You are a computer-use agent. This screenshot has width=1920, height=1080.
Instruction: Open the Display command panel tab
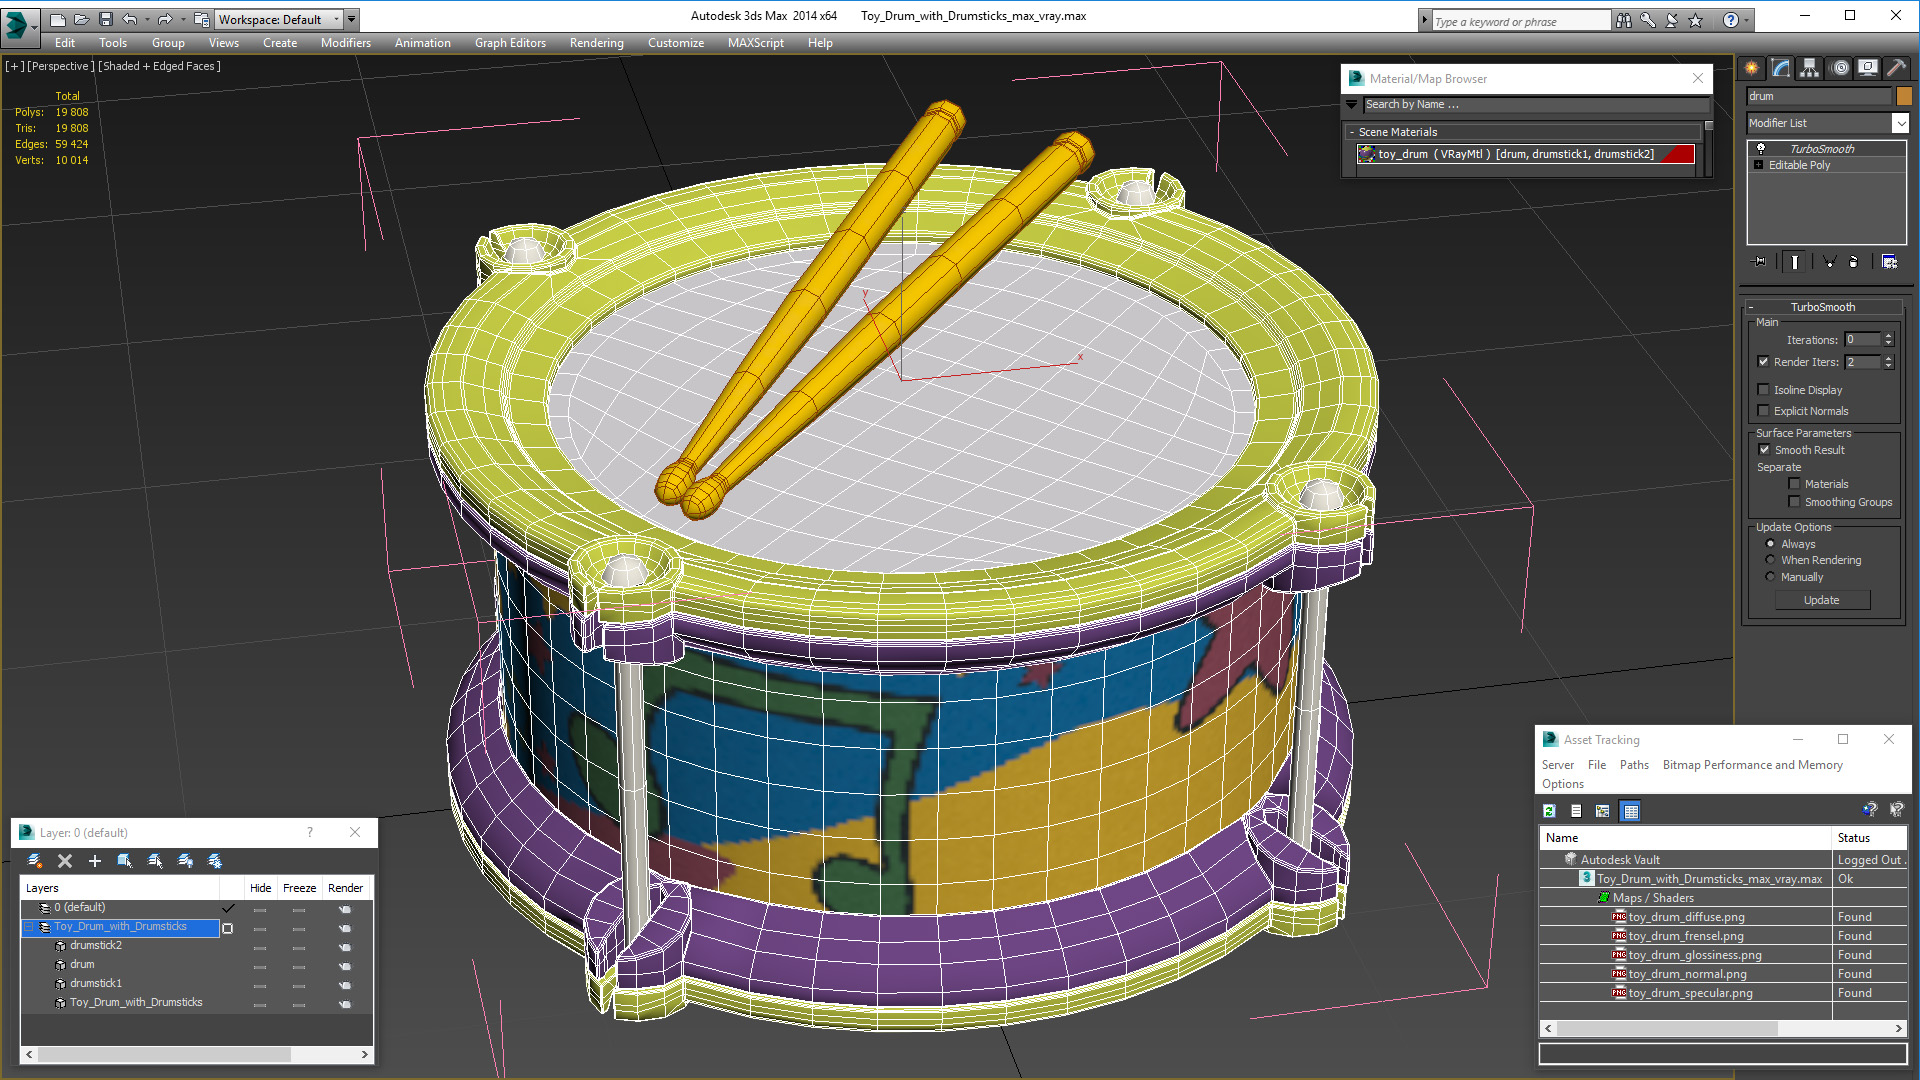click(1867, 68)
